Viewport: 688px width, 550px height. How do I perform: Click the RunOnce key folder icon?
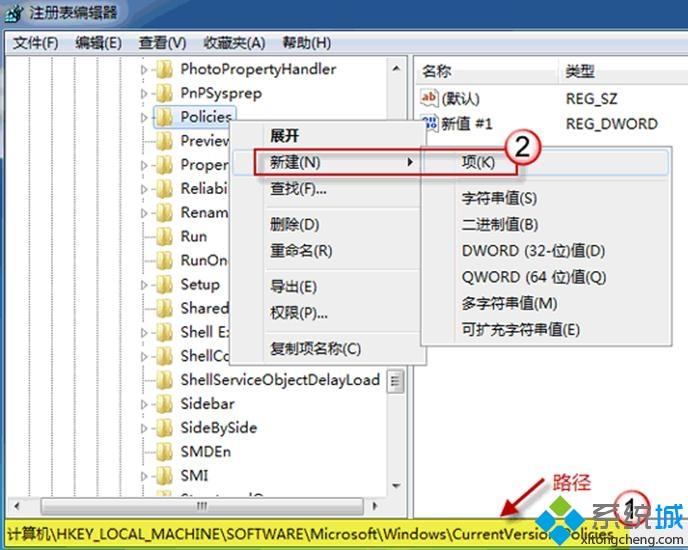164,260
